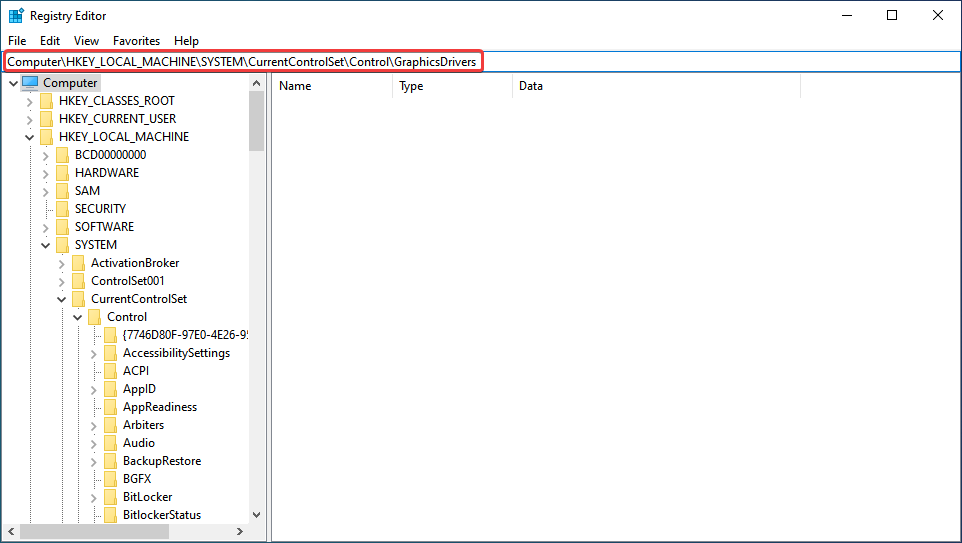Collapse the SYSTEM key
Image resolution: width=962 pixels, height=543 pixels.
pos(45,245)
